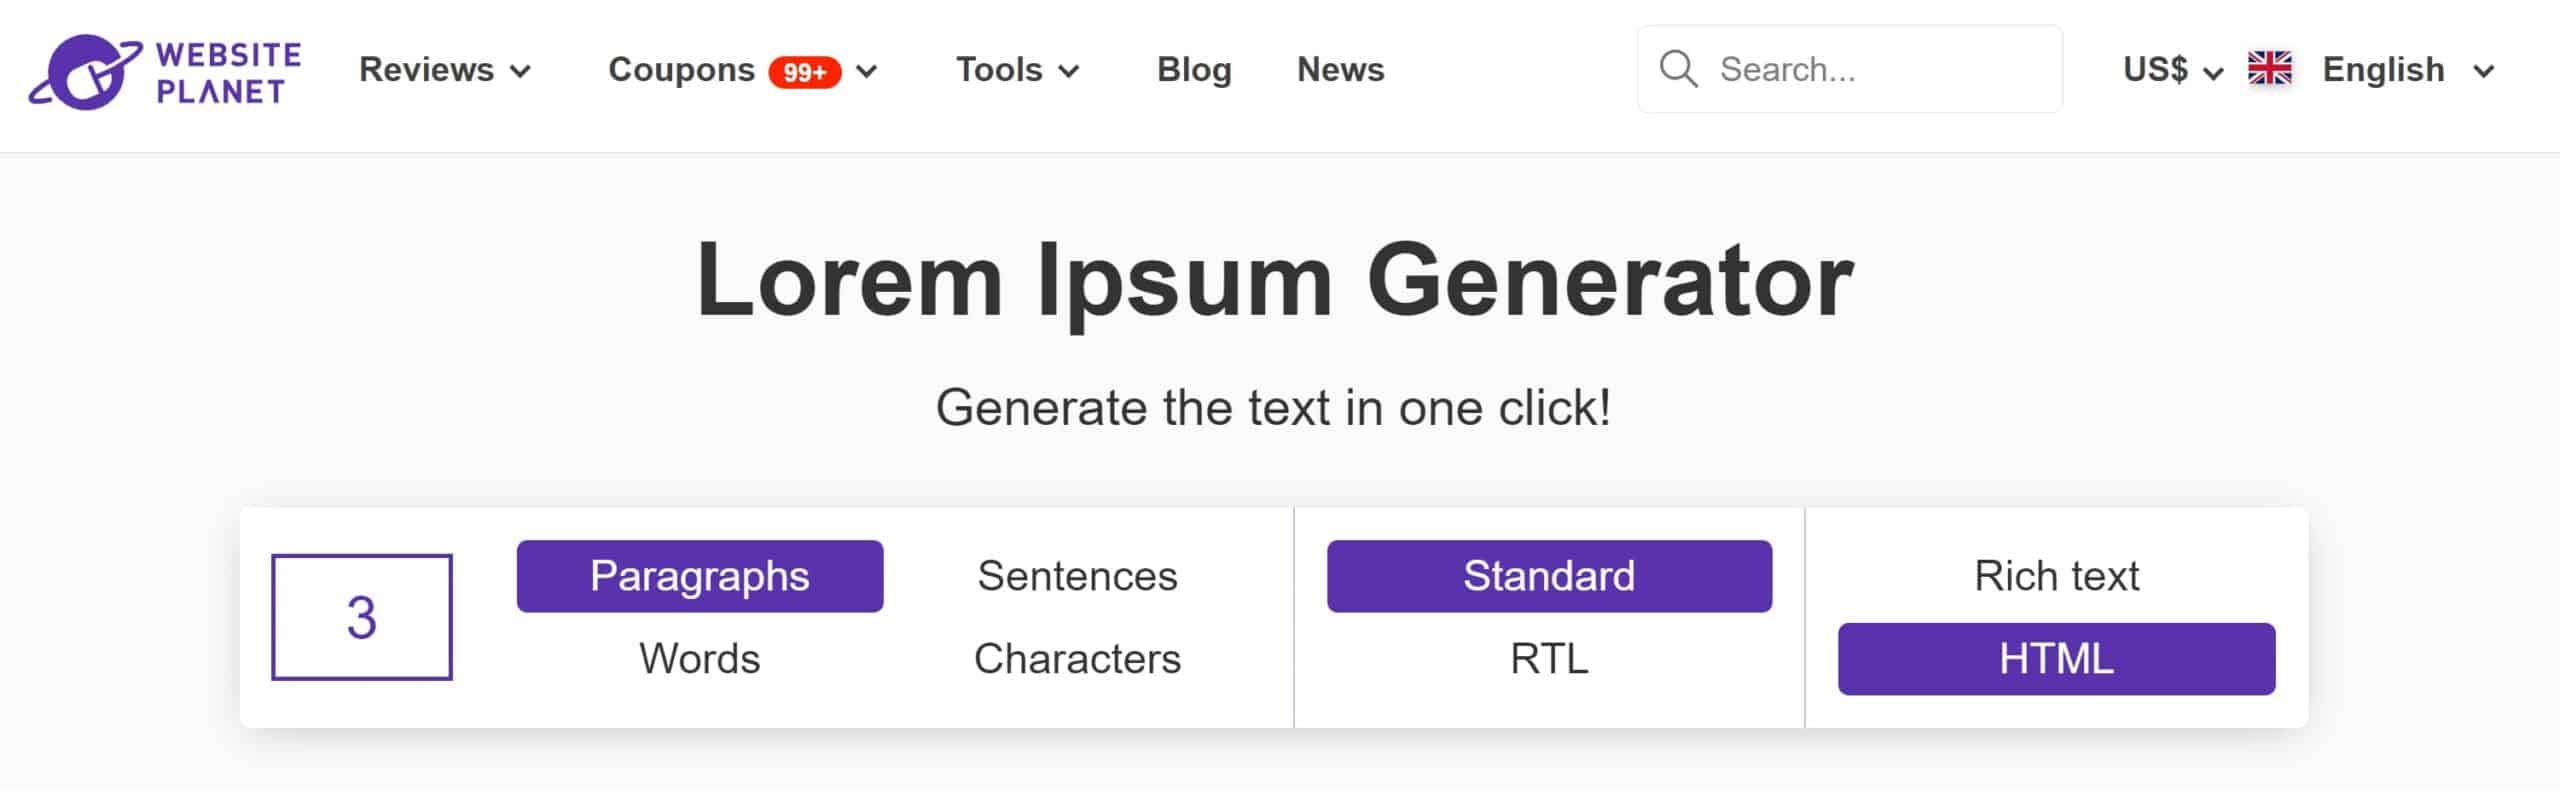
Task: Choose Rich text output format
Action: (2056, 576)
